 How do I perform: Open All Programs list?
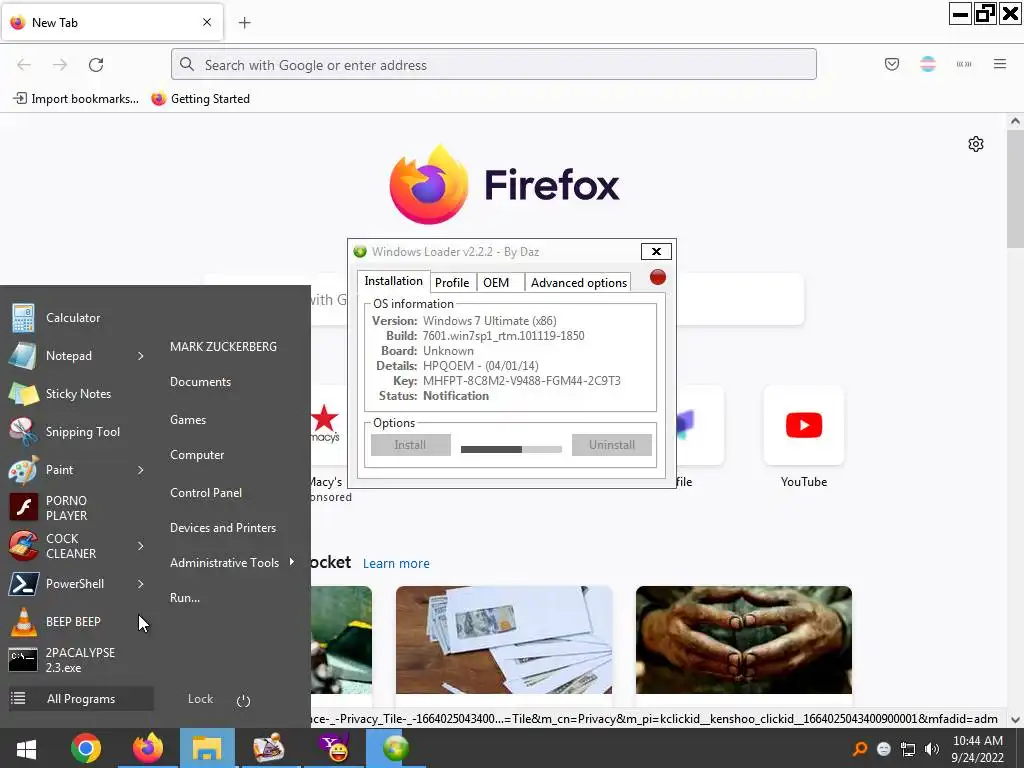click(x=81, y=699)
